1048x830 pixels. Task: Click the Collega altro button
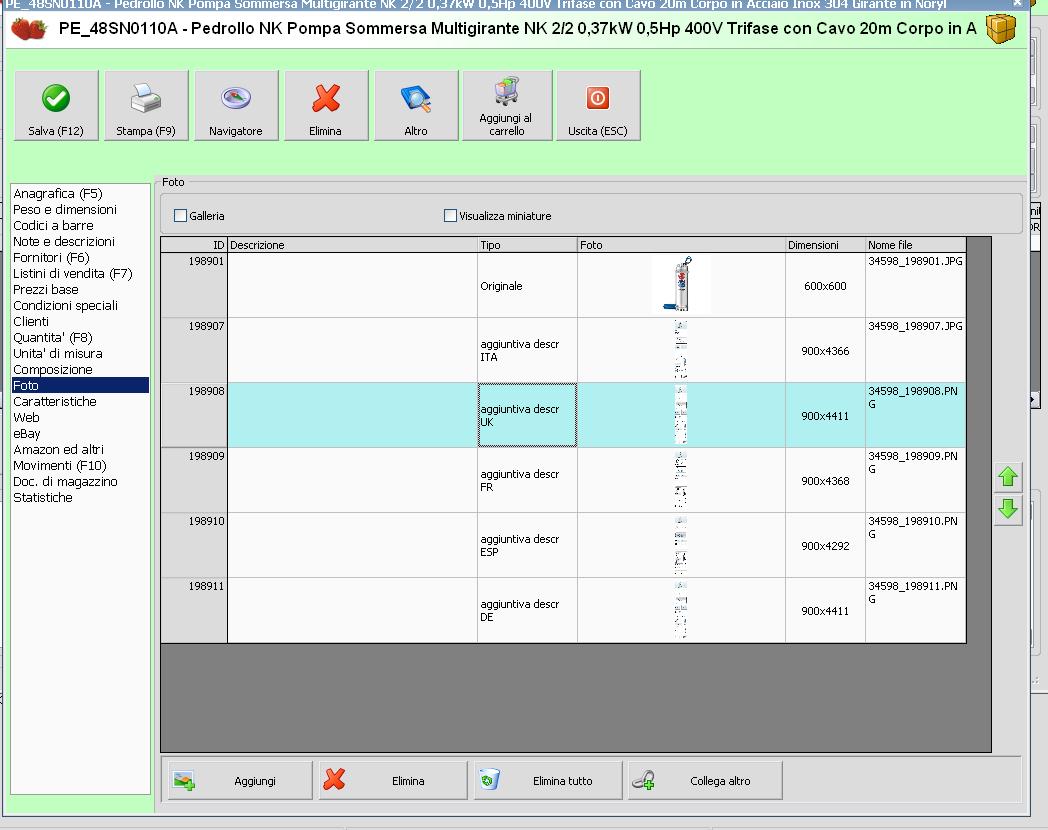tap(705, 781)
